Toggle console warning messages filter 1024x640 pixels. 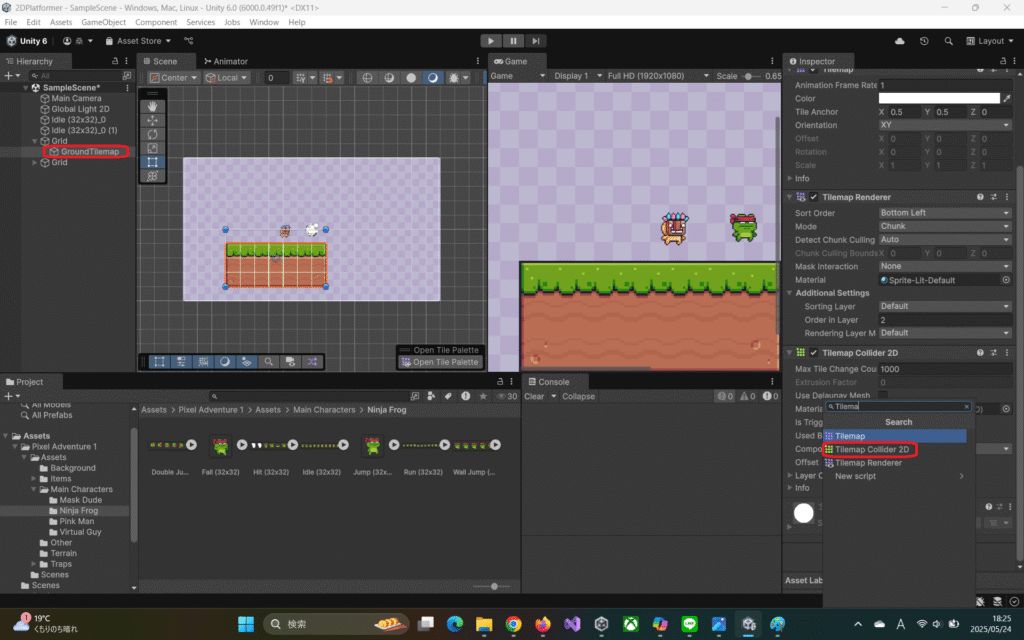click(x=748, y=396)
